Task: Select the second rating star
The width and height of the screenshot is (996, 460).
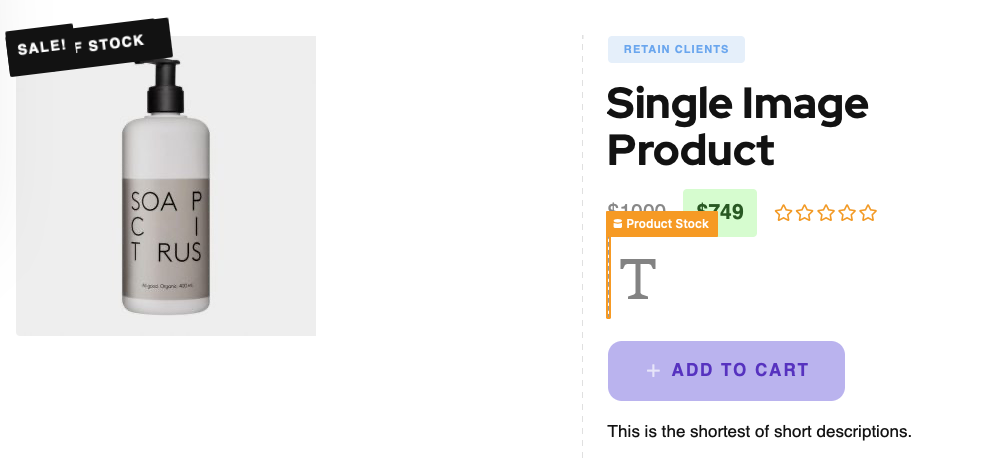Action: (804, 213)
